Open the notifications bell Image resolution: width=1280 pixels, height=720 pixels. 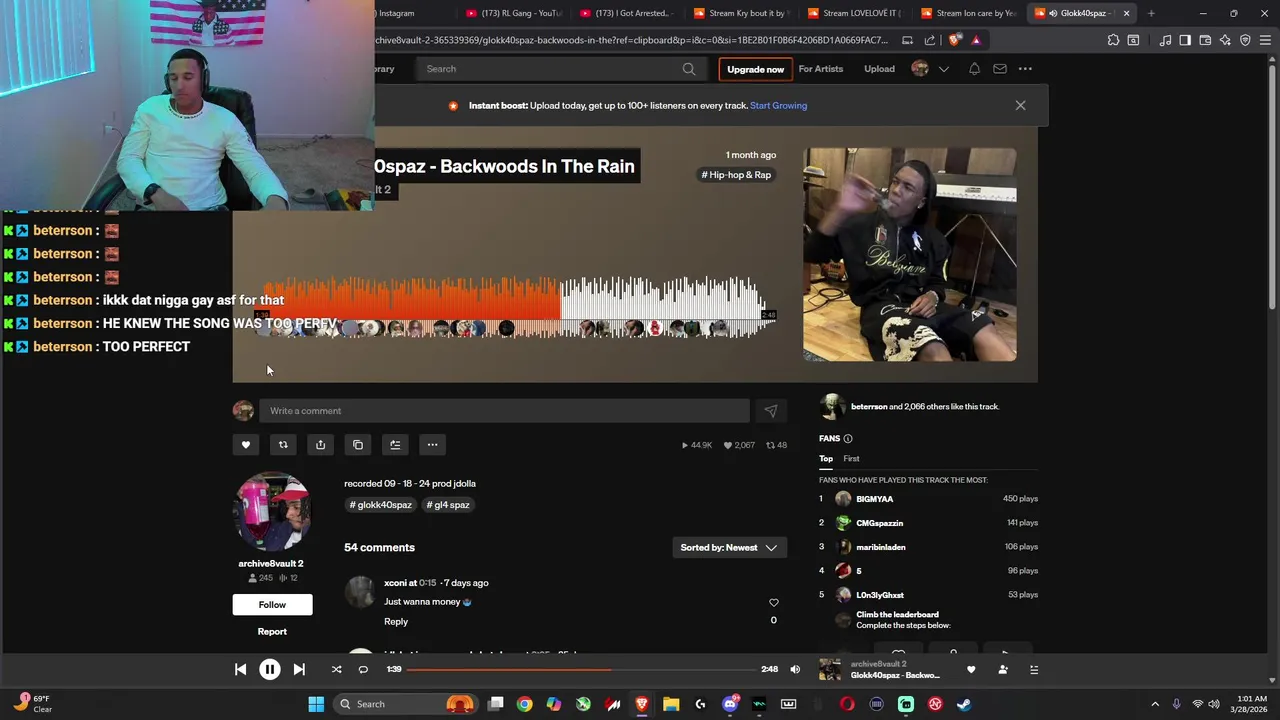tap(974, 69)
